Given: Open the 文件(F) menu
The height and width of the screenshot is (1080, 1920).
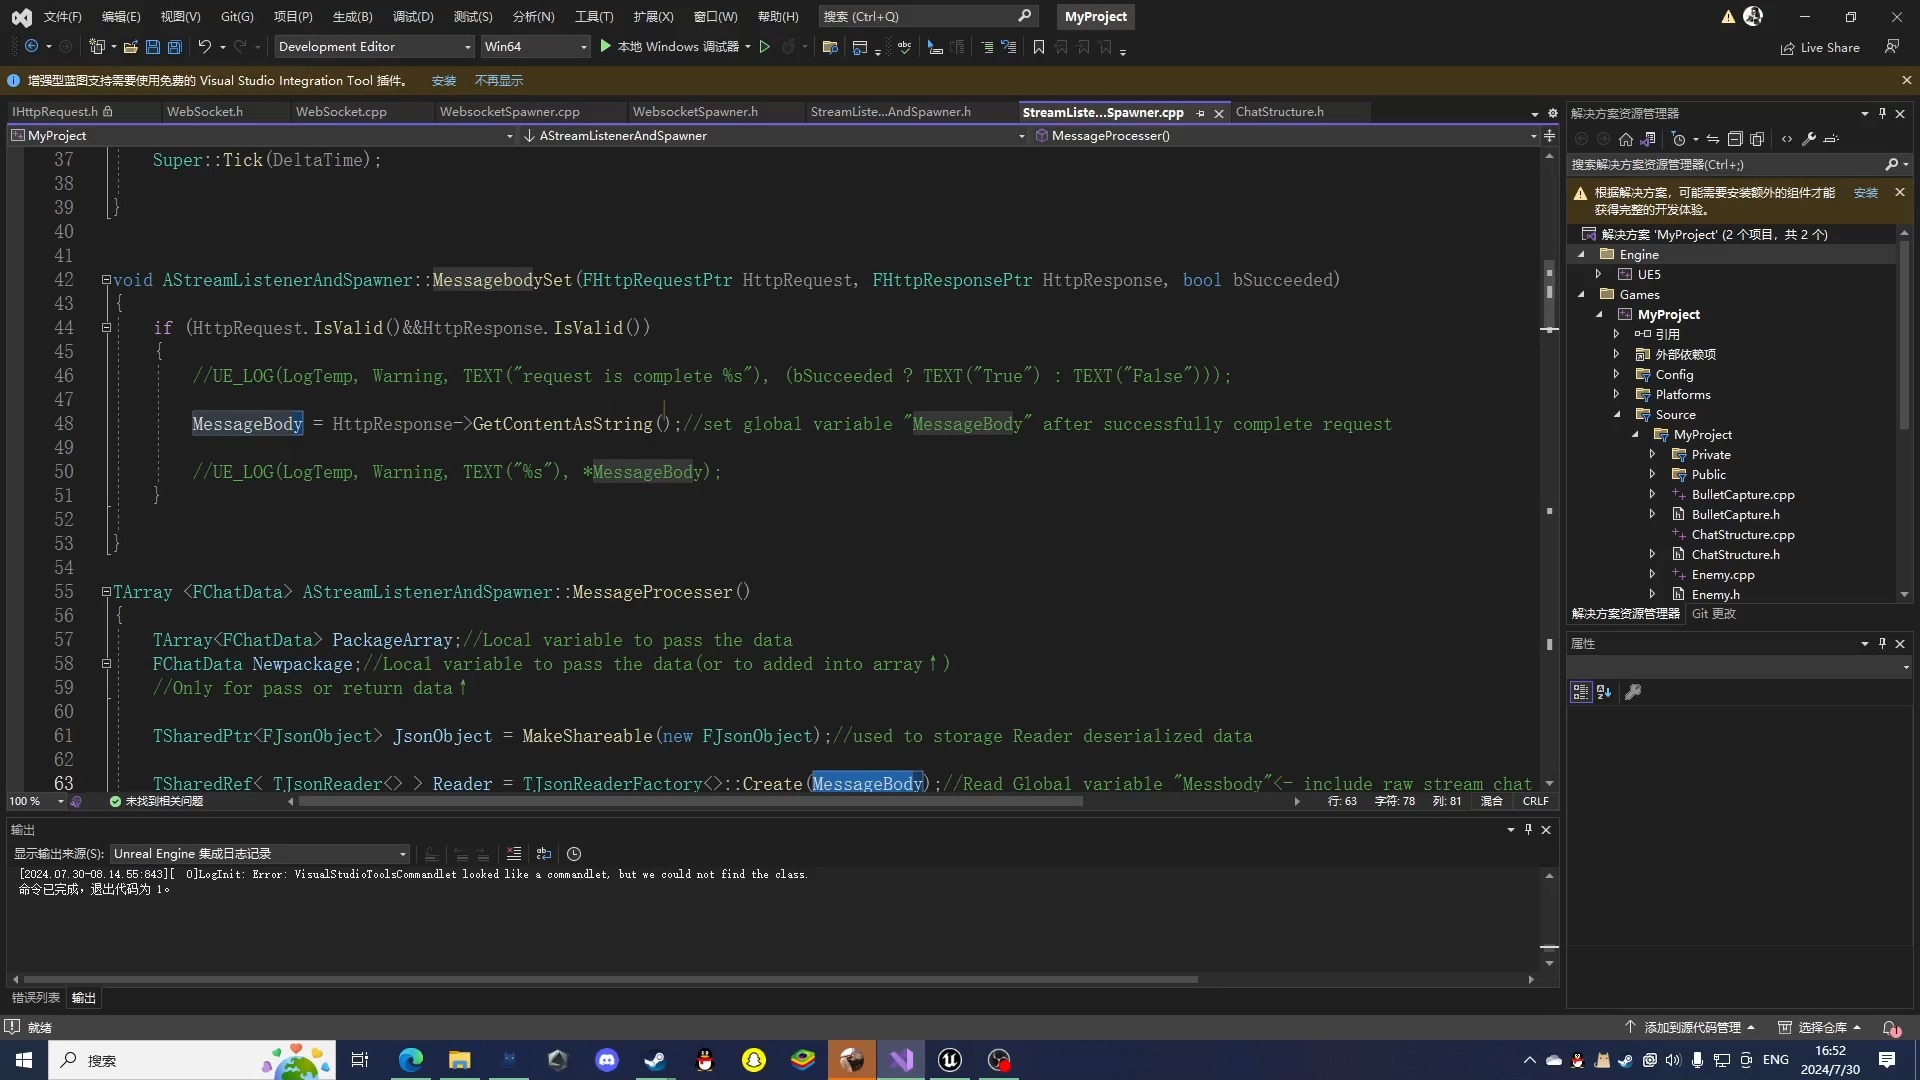Looking at the screenshot, I should coord(62,16).
